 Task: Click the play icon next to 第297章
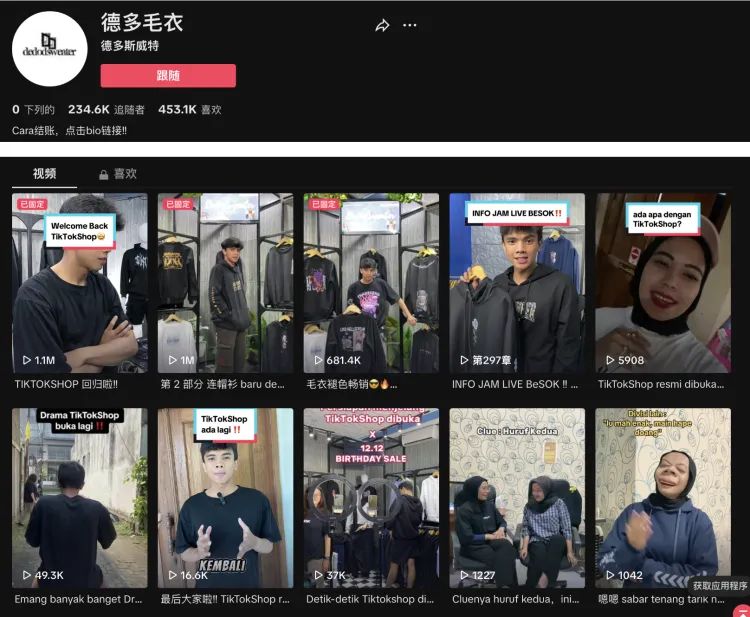(x=464, y=360)
